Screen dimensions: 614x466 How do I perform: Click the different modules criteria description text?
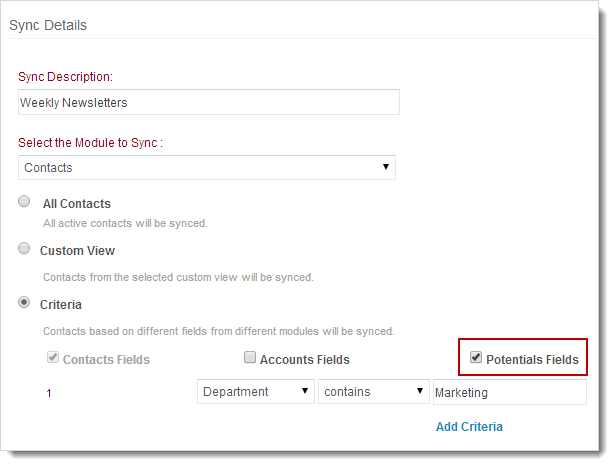point(218,330)
